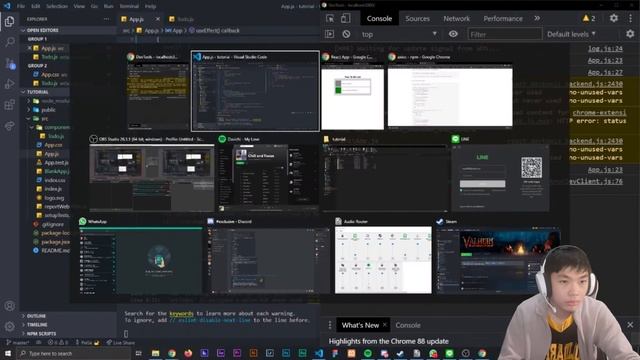Switch to the WhatsApp window thumbnail

(140, 256)
